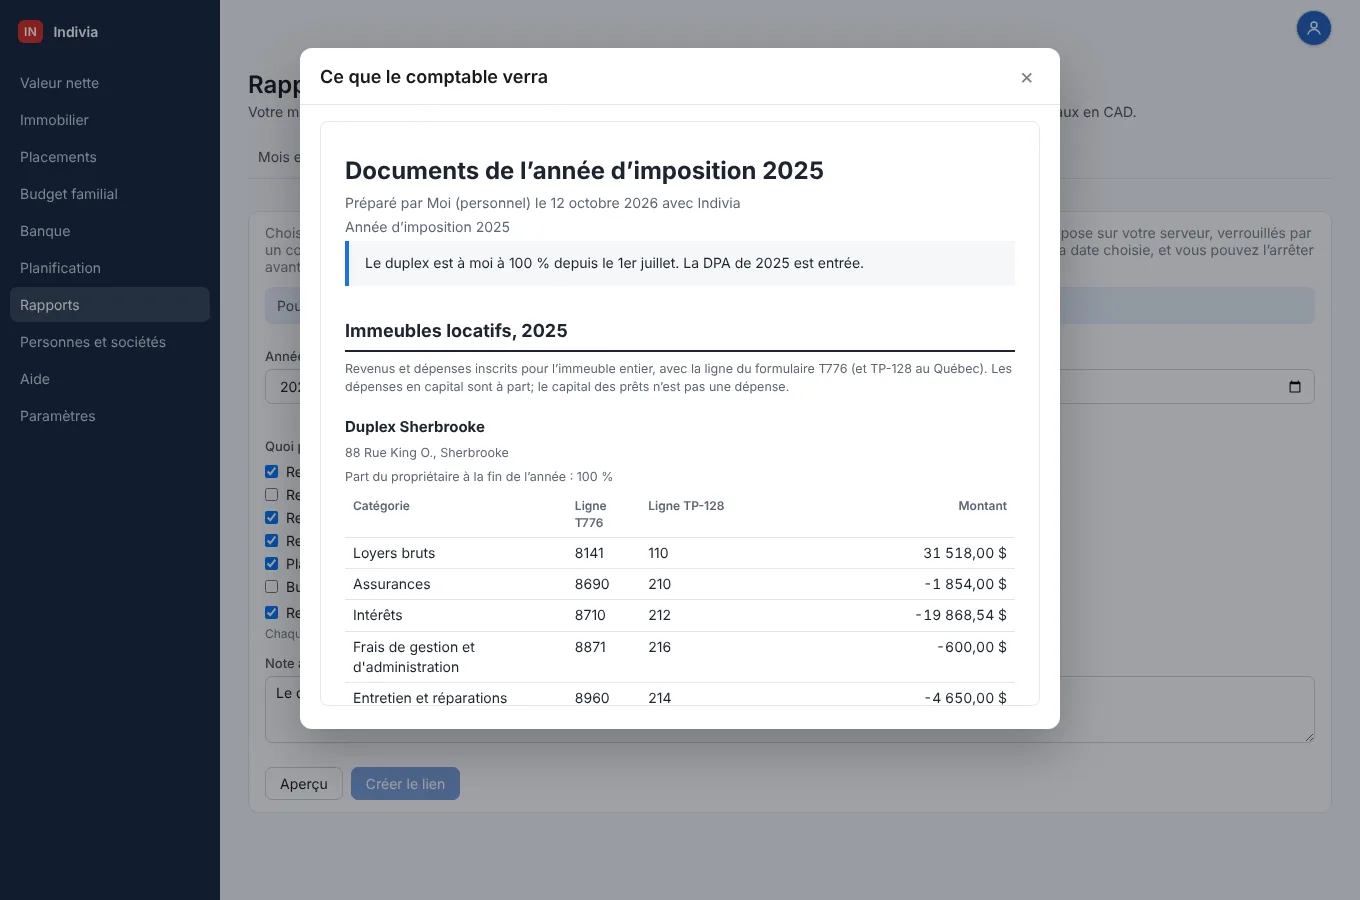Click the Intérêts row label

(x=378, y=615)
